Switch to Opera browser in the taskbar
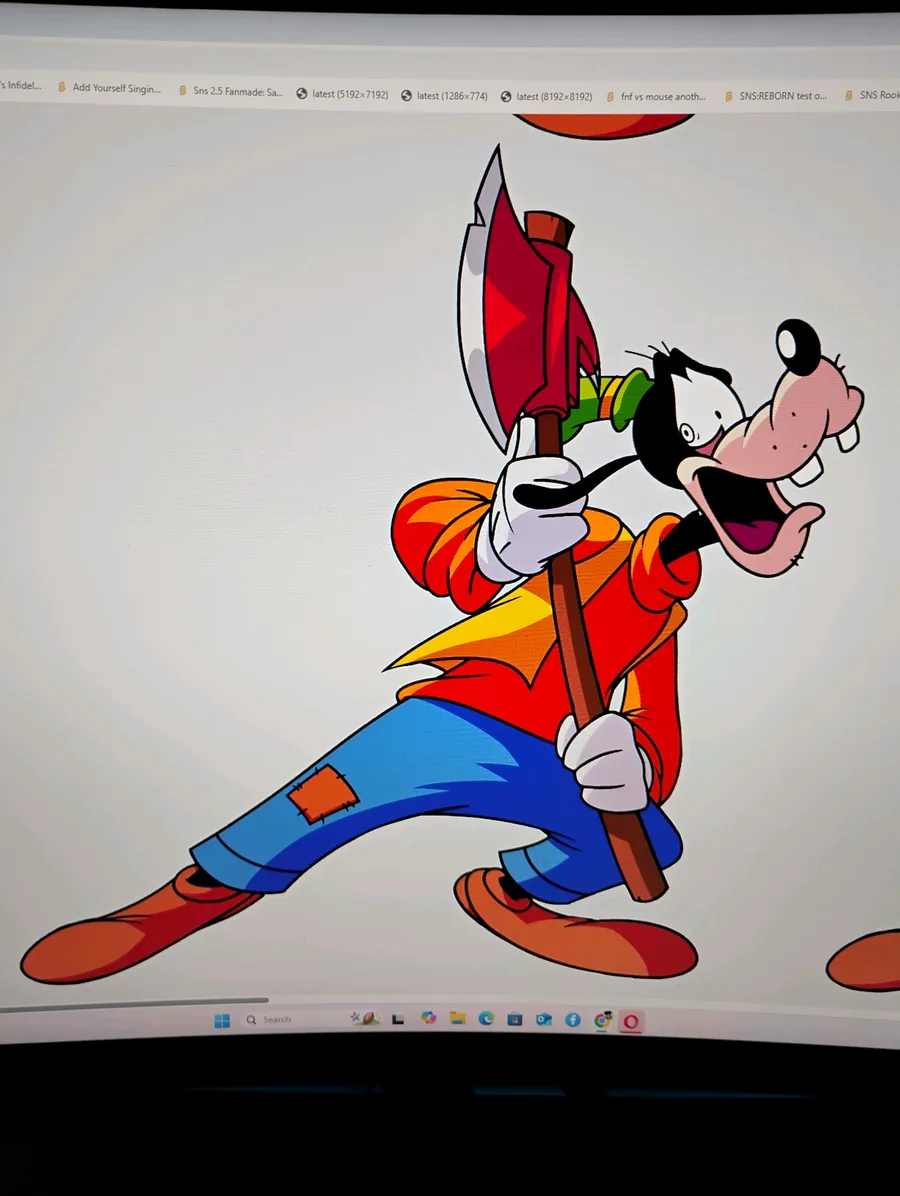The height and width of the screenshot is (1196, 900). 631,1021
